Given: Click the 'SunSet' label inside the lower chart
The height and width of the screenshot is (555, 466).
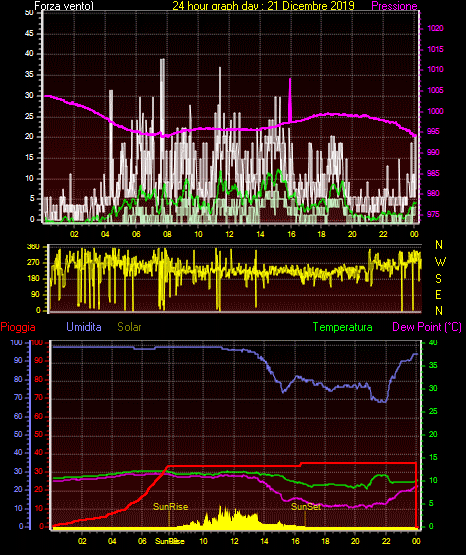Looking at the screenshot, I should click(x=306, y=507).
